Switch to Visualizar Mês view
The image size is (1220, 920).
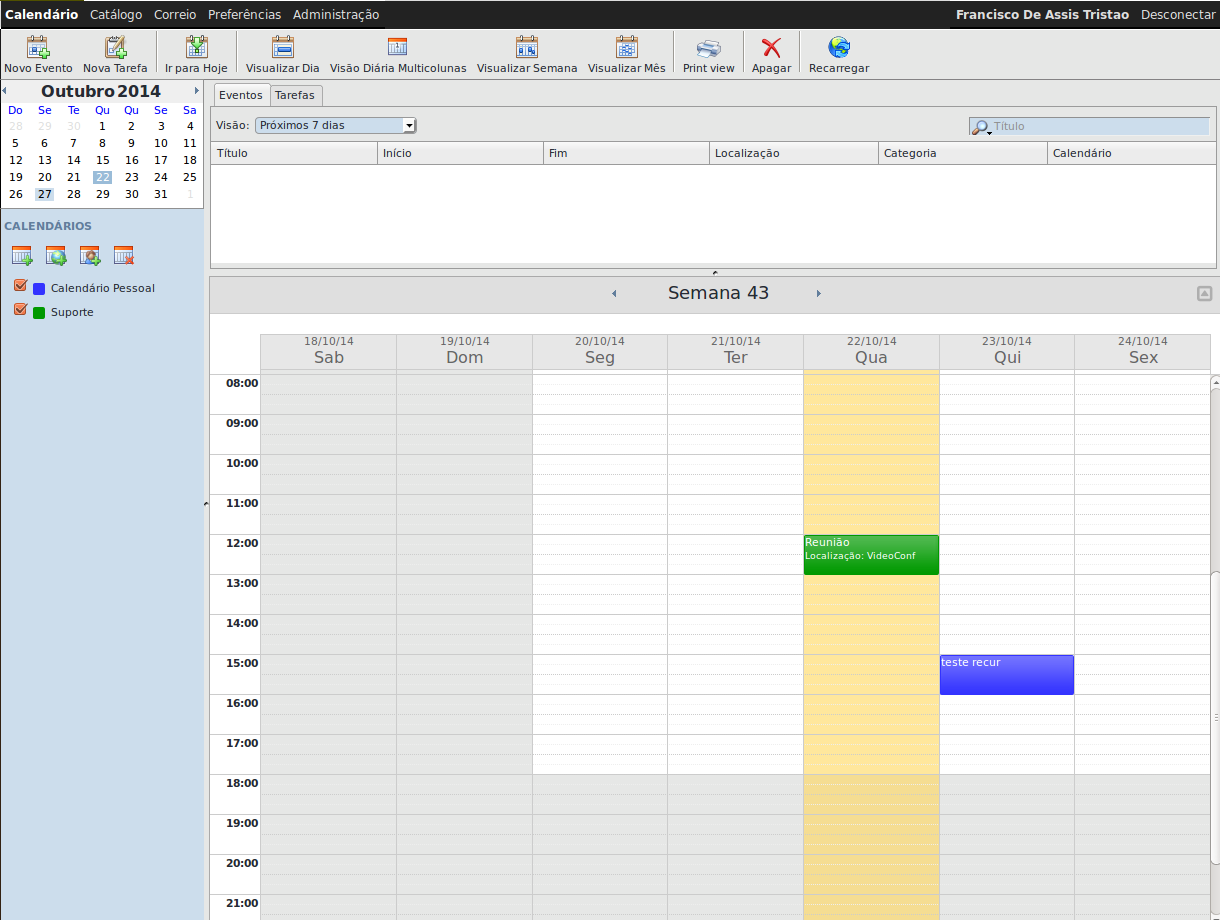pyautogui.click(x=626, y=48)
